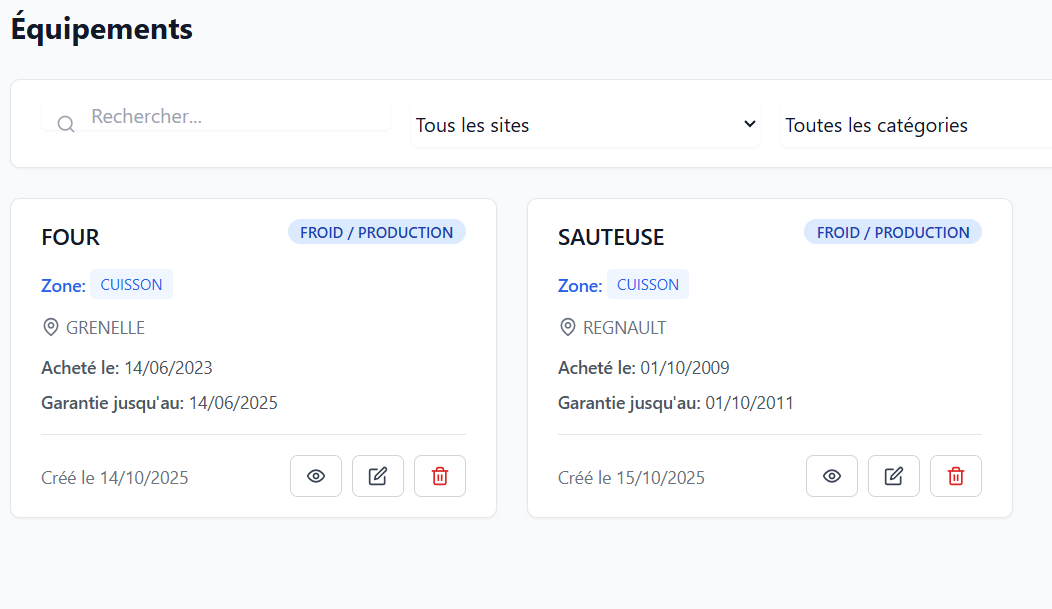Image resolution: width=1052 pixels, height=609 pixels.
Task: Click the magnifying glass search icon
Action: (65, 123)
